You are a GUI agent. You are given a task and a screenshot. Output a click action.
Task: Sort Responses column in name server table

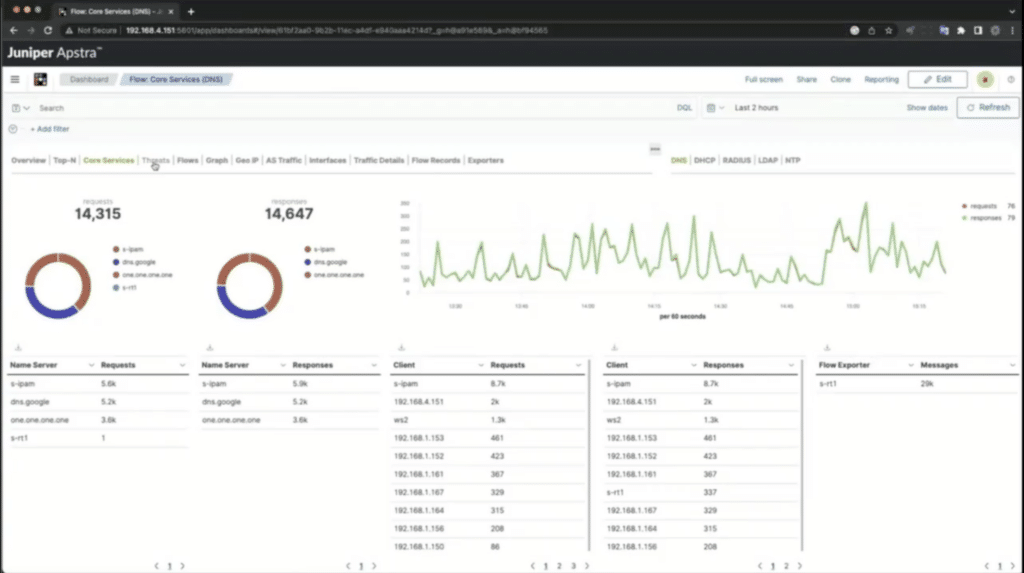click(334, 365)
